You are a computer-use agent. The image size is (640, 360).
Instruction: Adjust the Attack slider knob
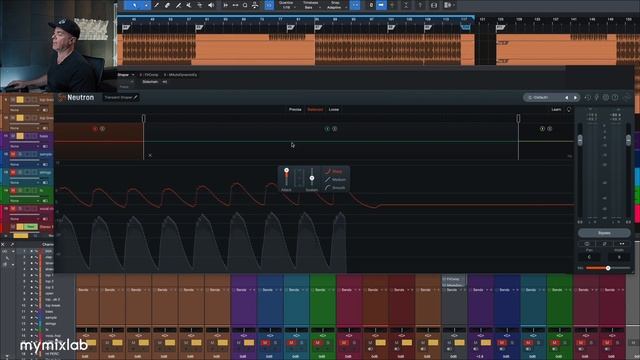click(x=287, y=170)
